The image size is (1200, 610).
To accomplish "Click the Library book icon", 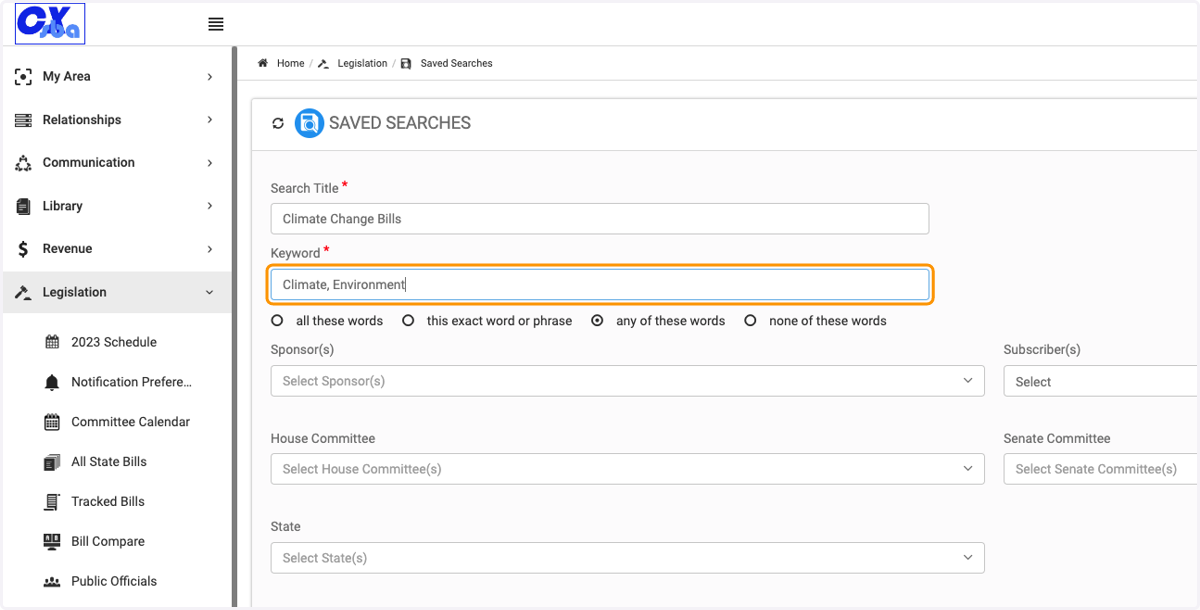I will click(24, 206).
